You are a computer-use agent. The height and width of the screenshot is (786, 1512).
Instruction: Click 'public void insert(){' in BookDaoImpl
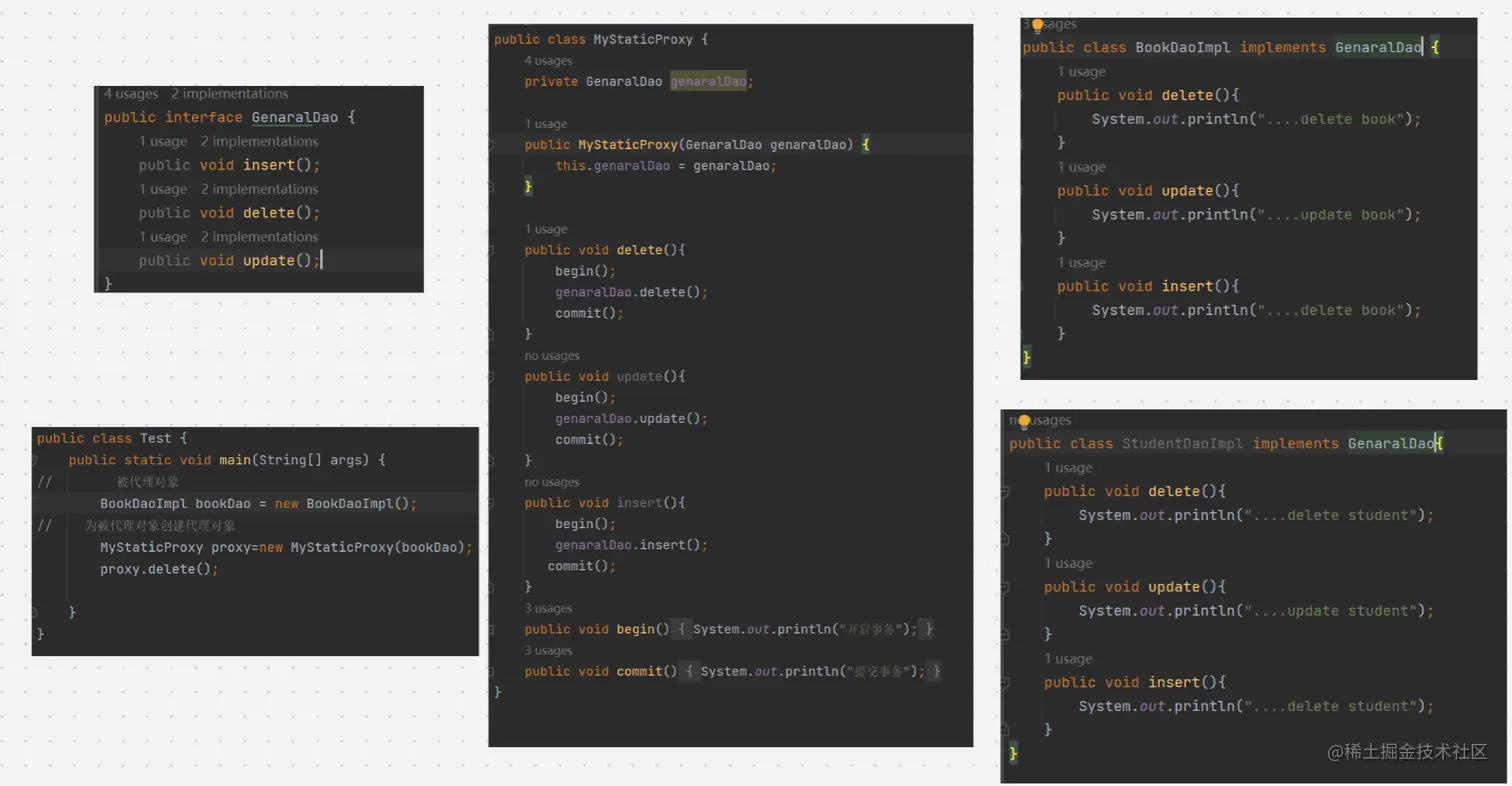click(x=1148, y=287)
